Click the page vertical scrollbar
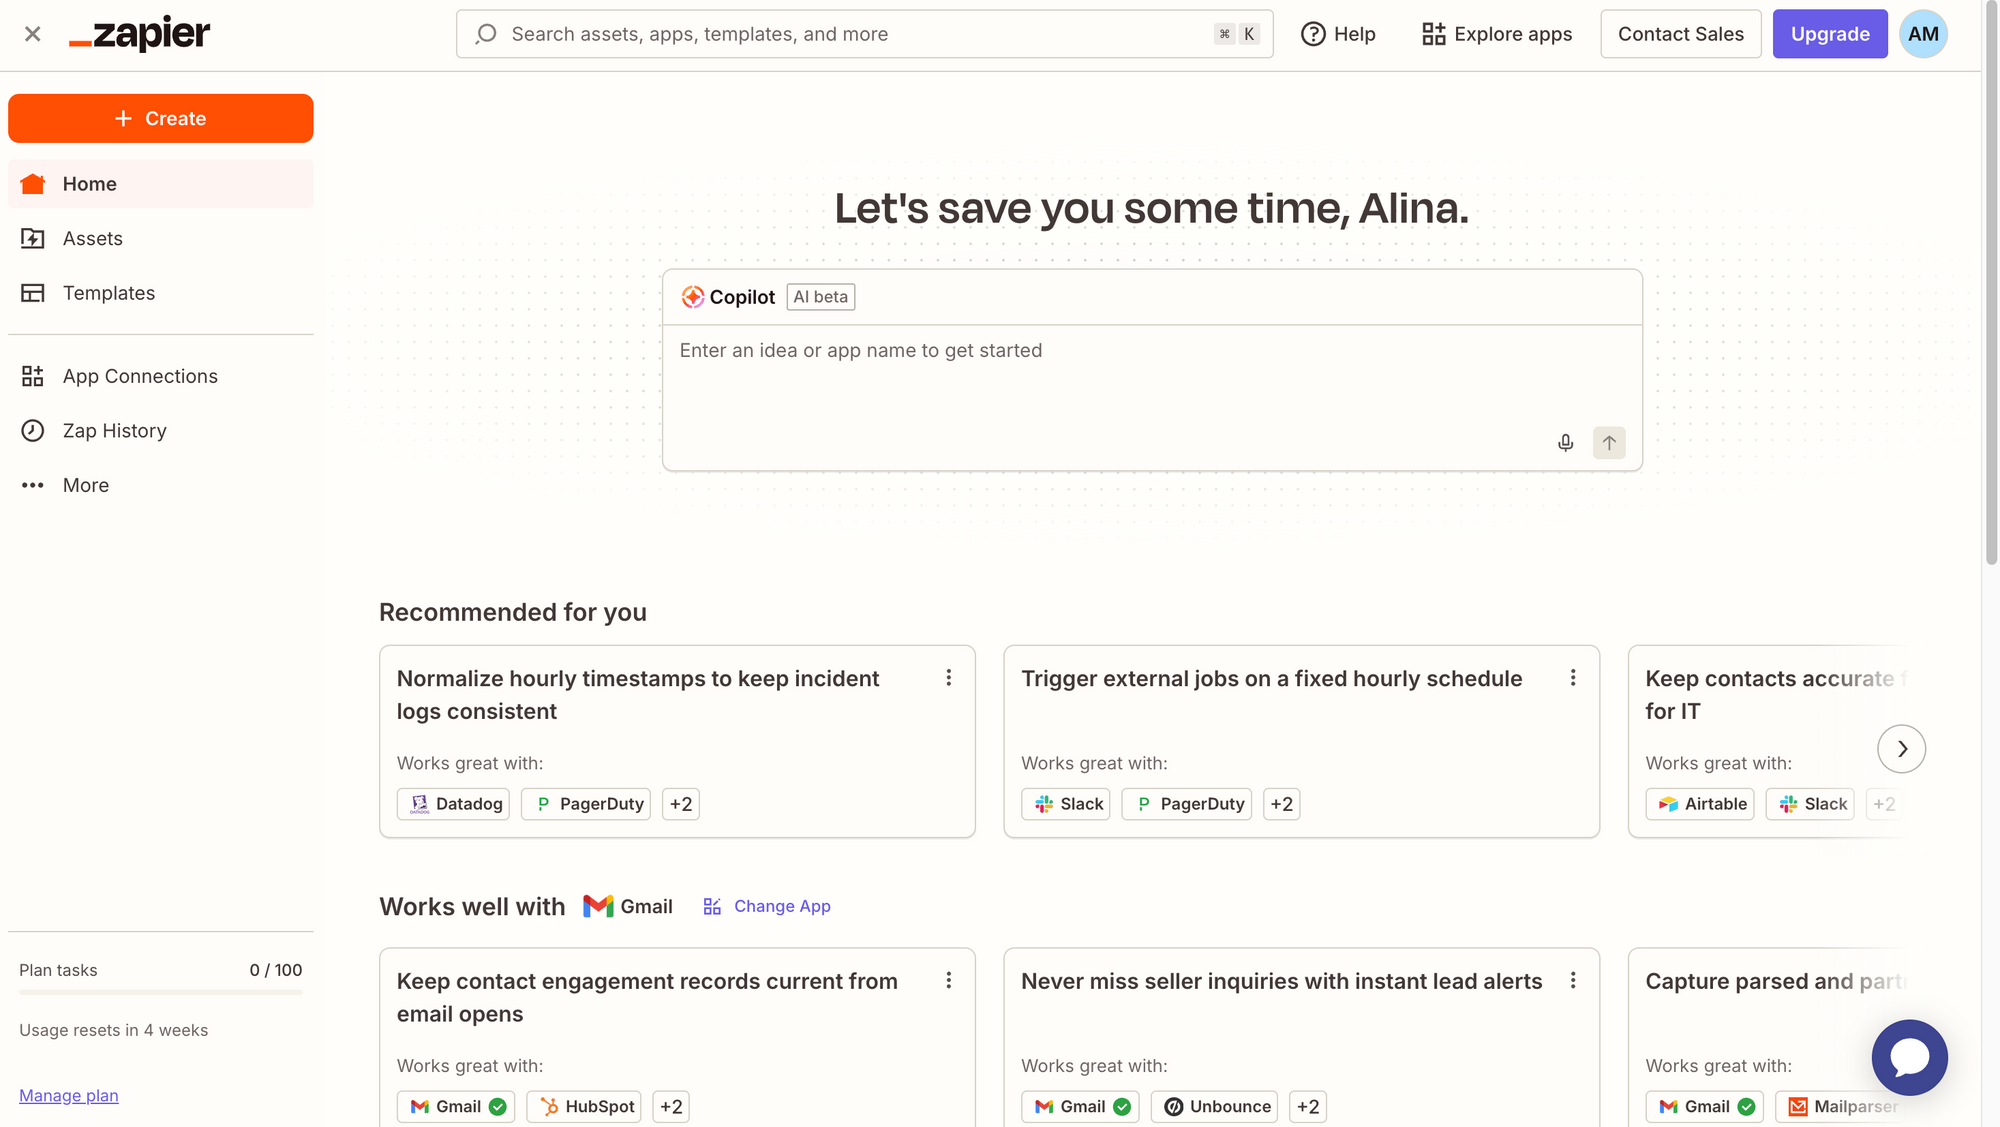Screen dimensions: 2000x1127 [x=1991, y=283]
